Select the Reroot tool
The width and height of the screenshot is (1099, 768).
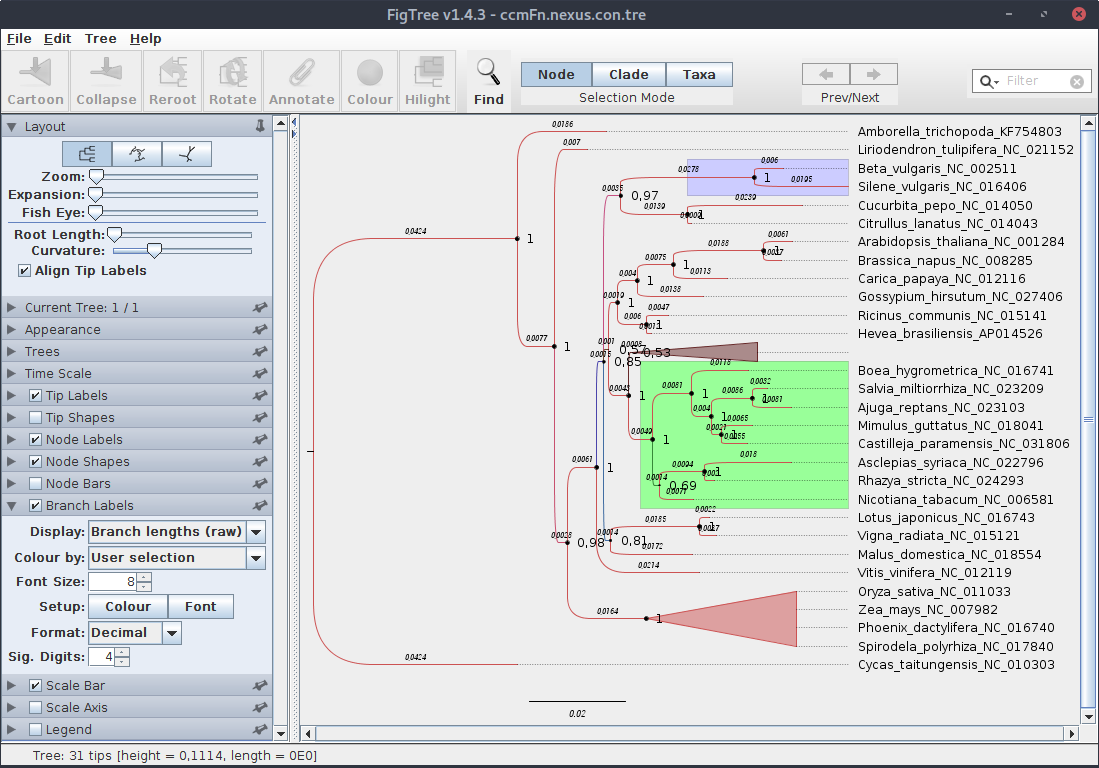click(x=173, y=80)
